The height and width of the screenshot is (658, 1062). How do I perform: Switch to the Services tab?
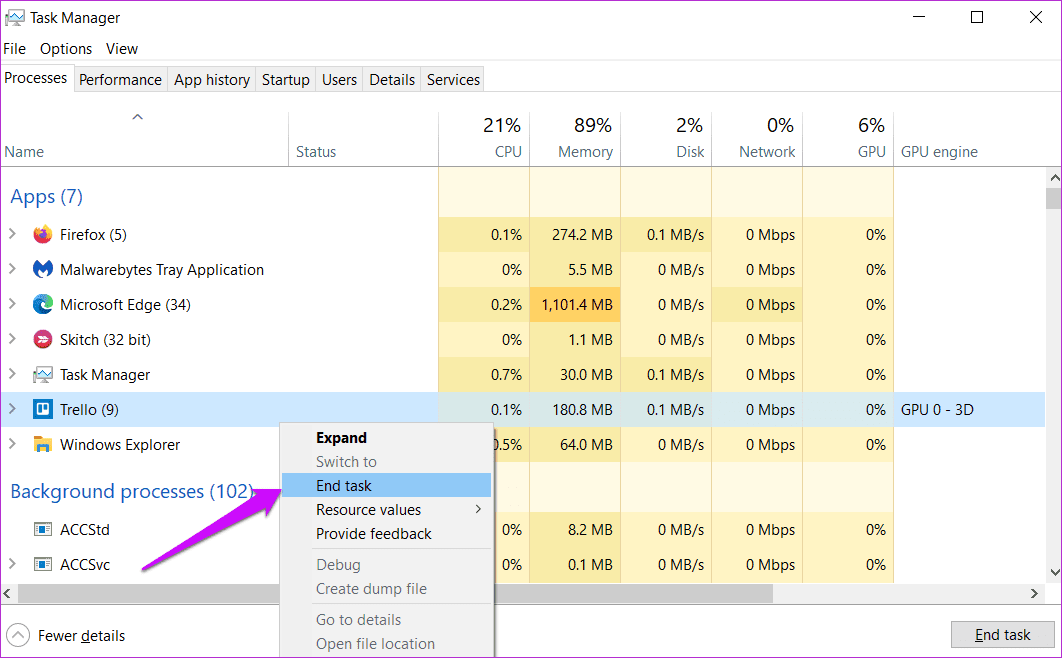pos(453,80)
